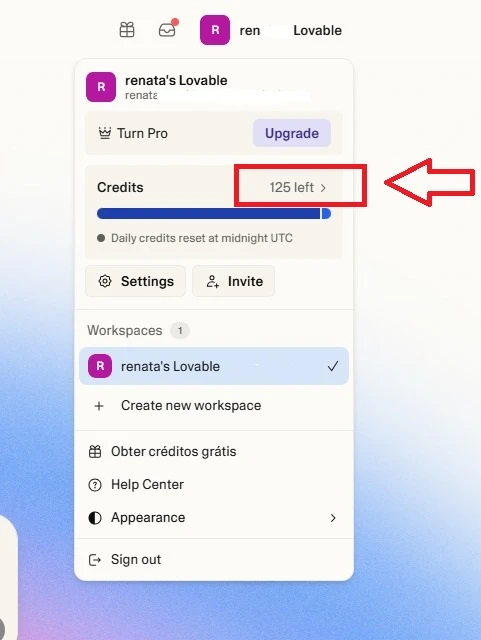The height and width of the screenshot is (640, 481).
Task: Click the crown icon beside Turn Pro
Action: [105, 133]
